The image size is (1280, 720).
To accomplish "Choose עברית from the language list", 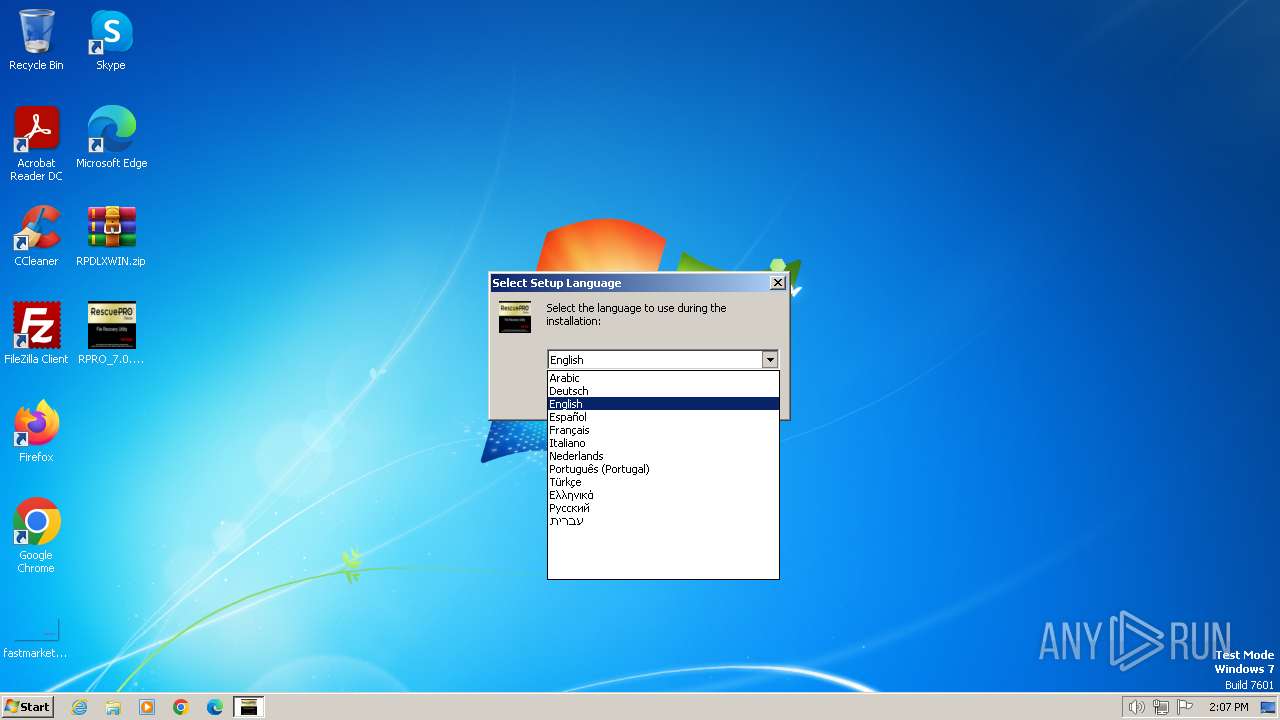I will tap(663, 521).
